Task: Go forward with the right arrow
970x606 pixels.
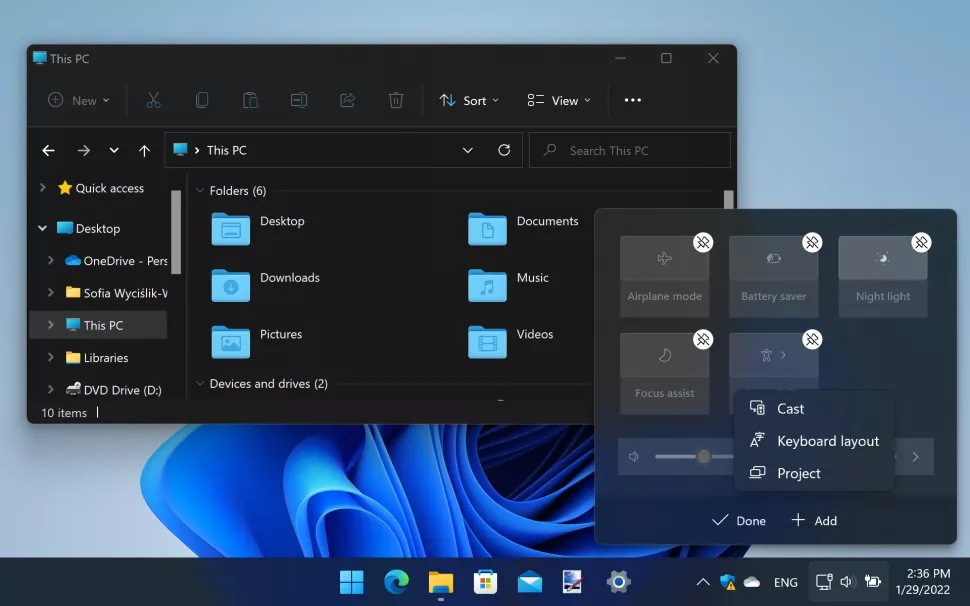Action: click(x=84, y=150)
